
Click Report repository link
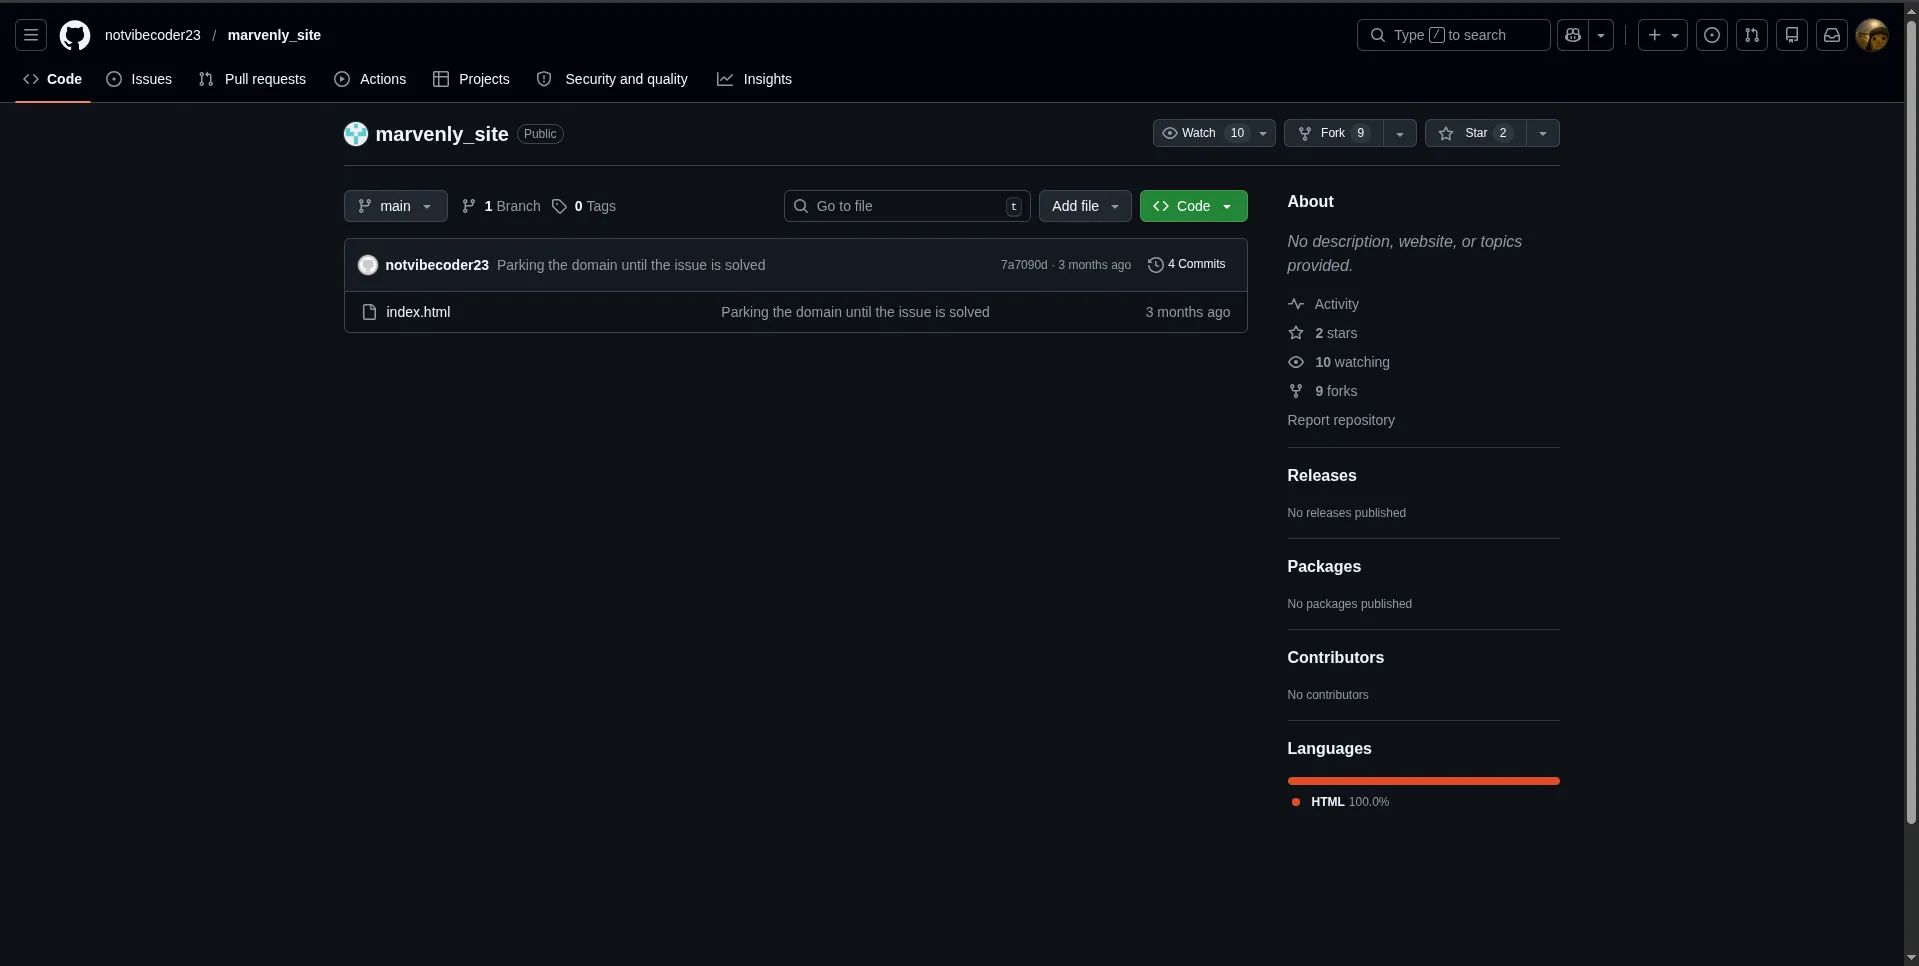coord(1340,420)
